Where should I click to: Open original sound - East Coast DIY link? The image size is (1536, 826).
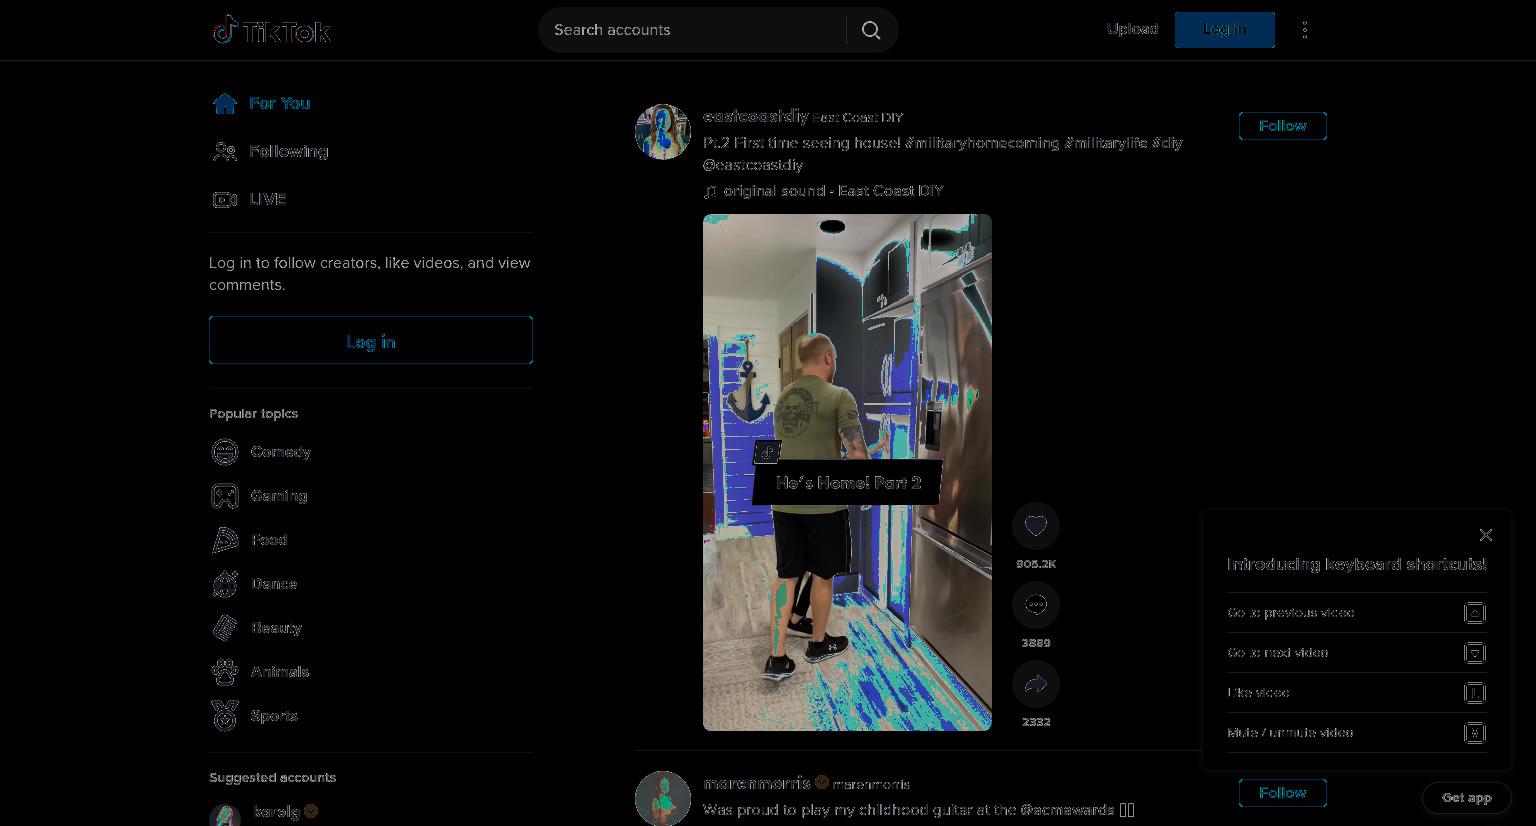pos(833,191)
